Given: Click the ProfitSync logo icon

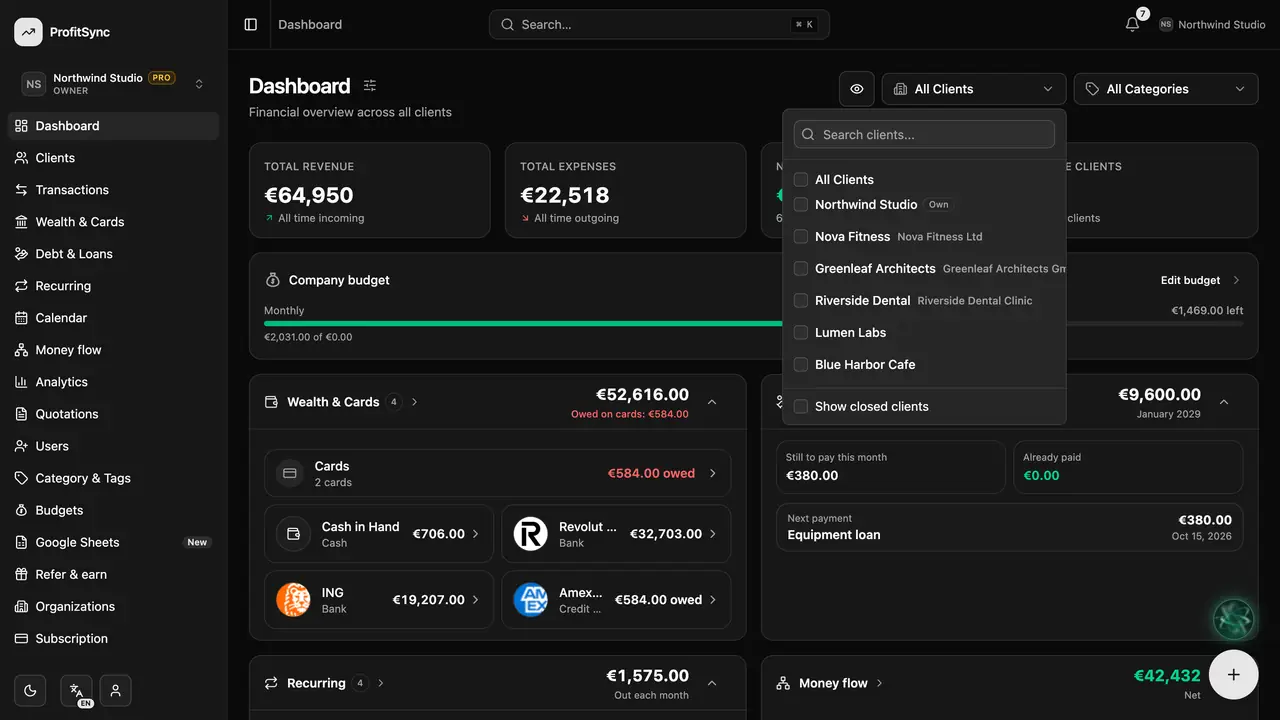Looking at the screenshot, I should [28, 32].
